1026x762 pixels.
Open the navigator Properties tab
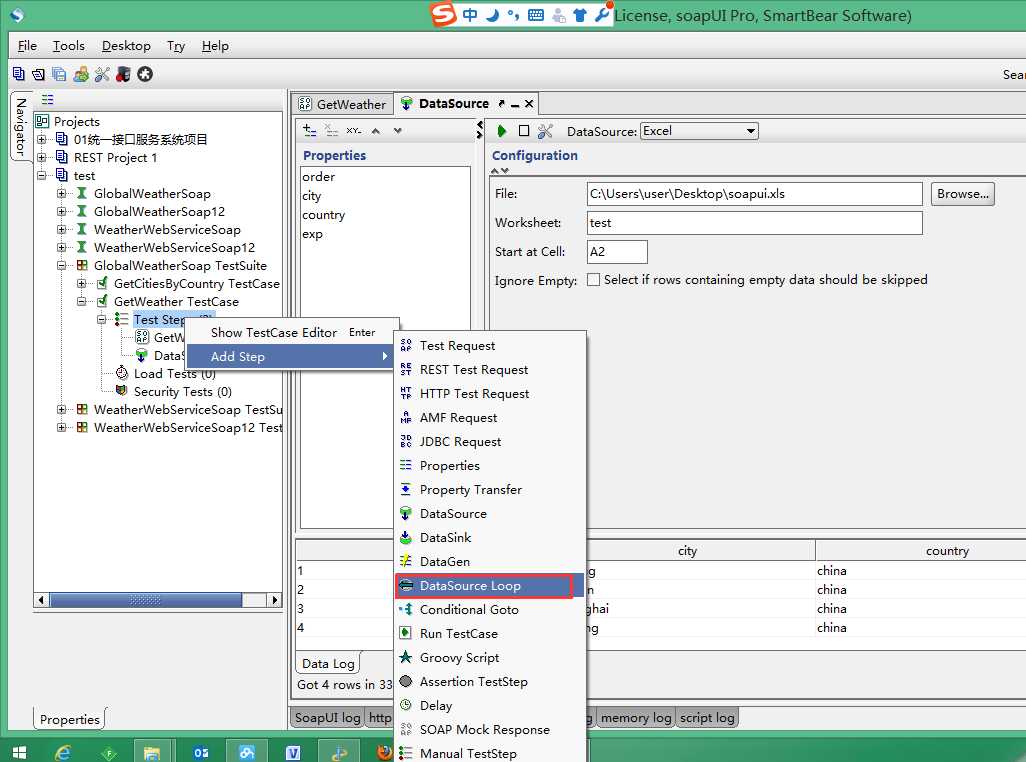69,719
